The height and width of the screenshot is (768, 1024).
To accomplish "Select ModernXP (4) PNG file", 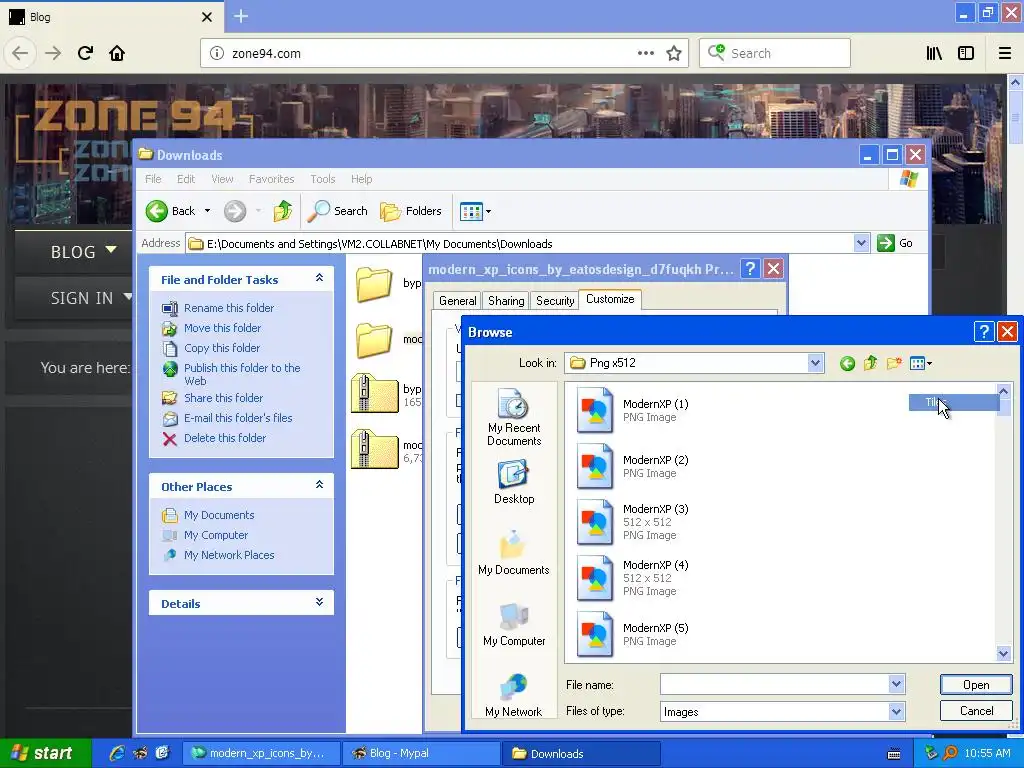I will point(632,578).
